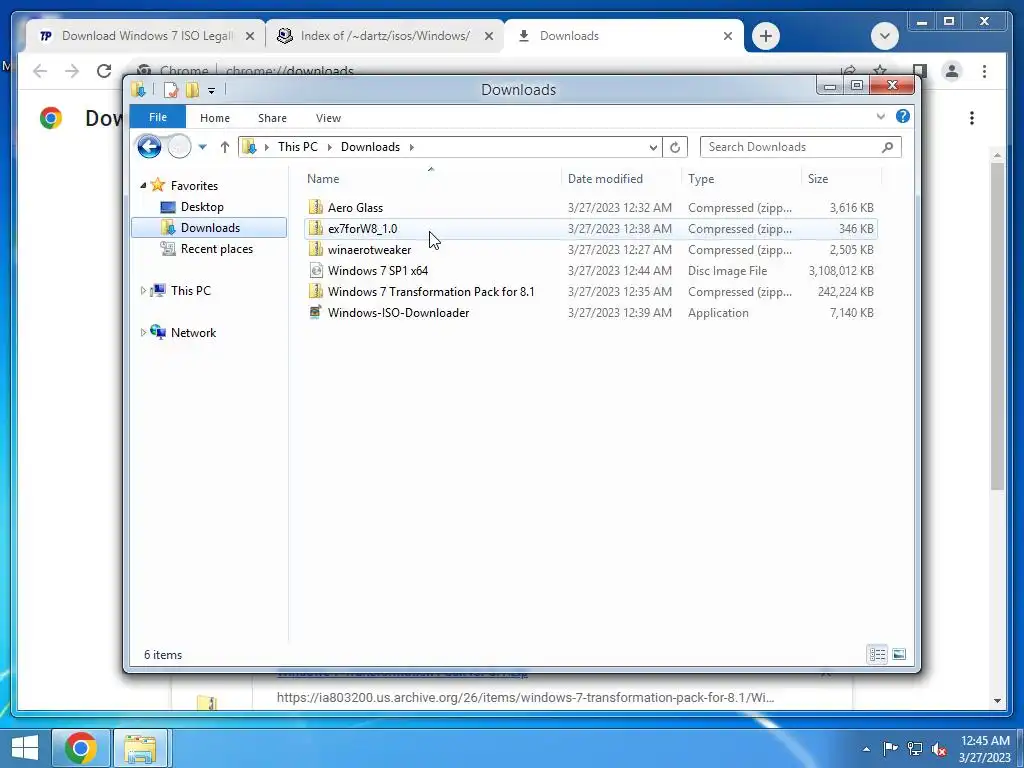Open the Windows Start button

pyautogui.click(x=24, y=748)
